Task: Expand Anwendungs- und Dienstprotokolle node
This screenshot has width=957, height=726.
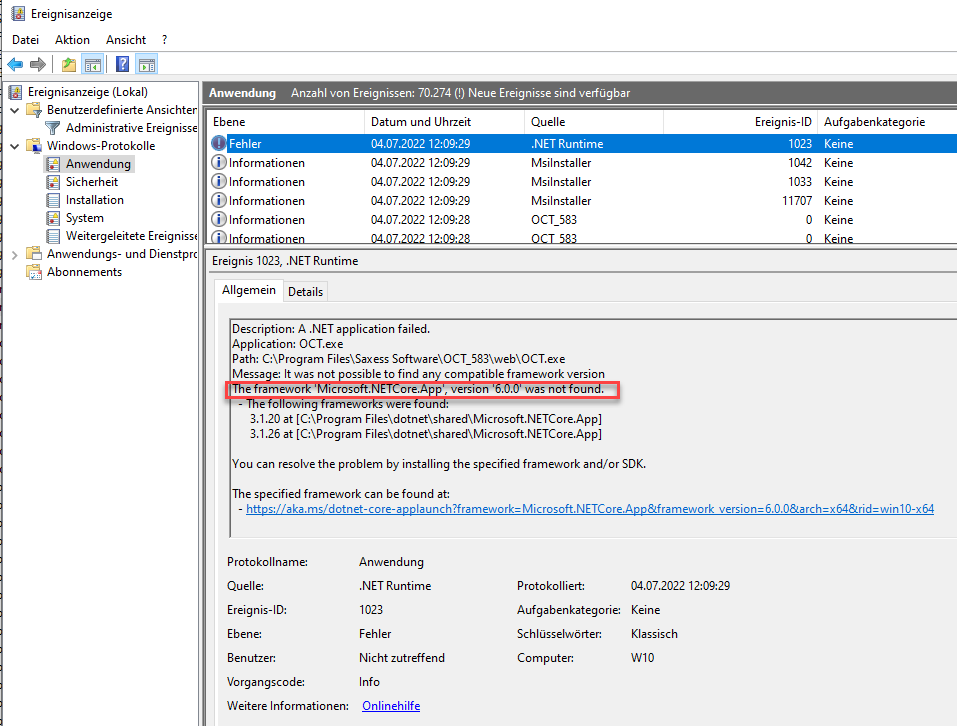Action: pos(14,254)
